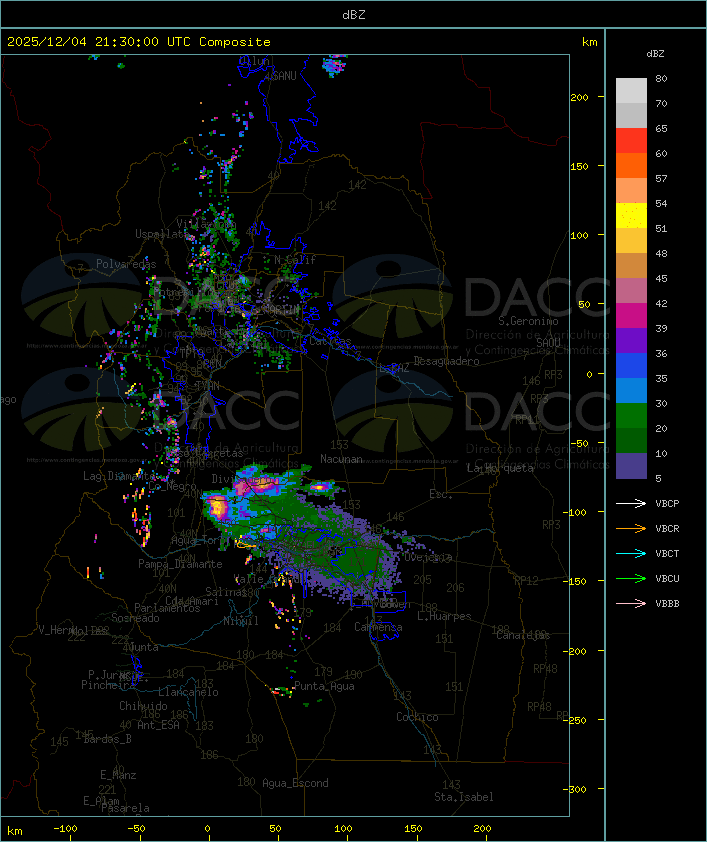Click the Pampa_Diamante map label
Image resolution: width=707 pixels, height=842 pixels.
(x=180, y=564)
